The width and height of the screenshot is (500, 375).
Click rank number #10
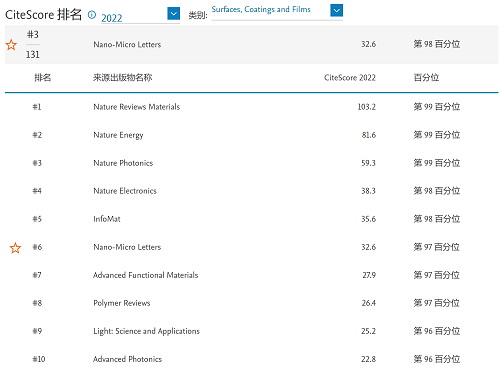pyautogui.click(x=39, y=359)
